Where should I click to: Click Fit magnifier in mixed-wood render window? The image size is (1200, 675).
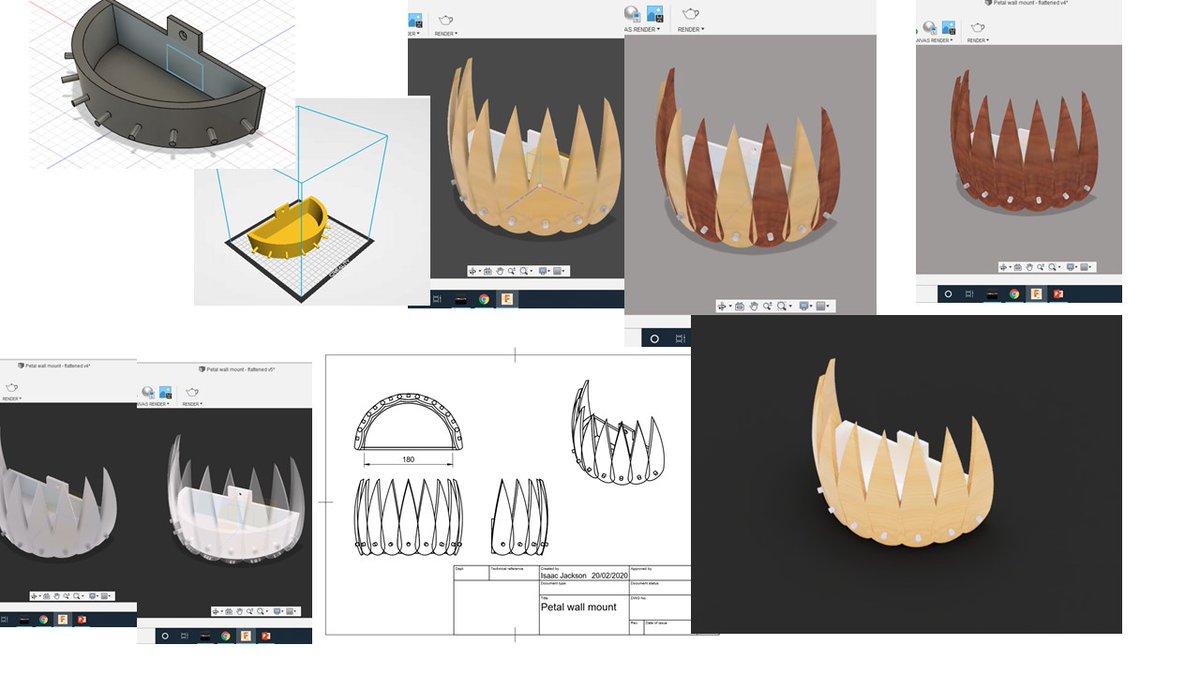coord(781,306)
